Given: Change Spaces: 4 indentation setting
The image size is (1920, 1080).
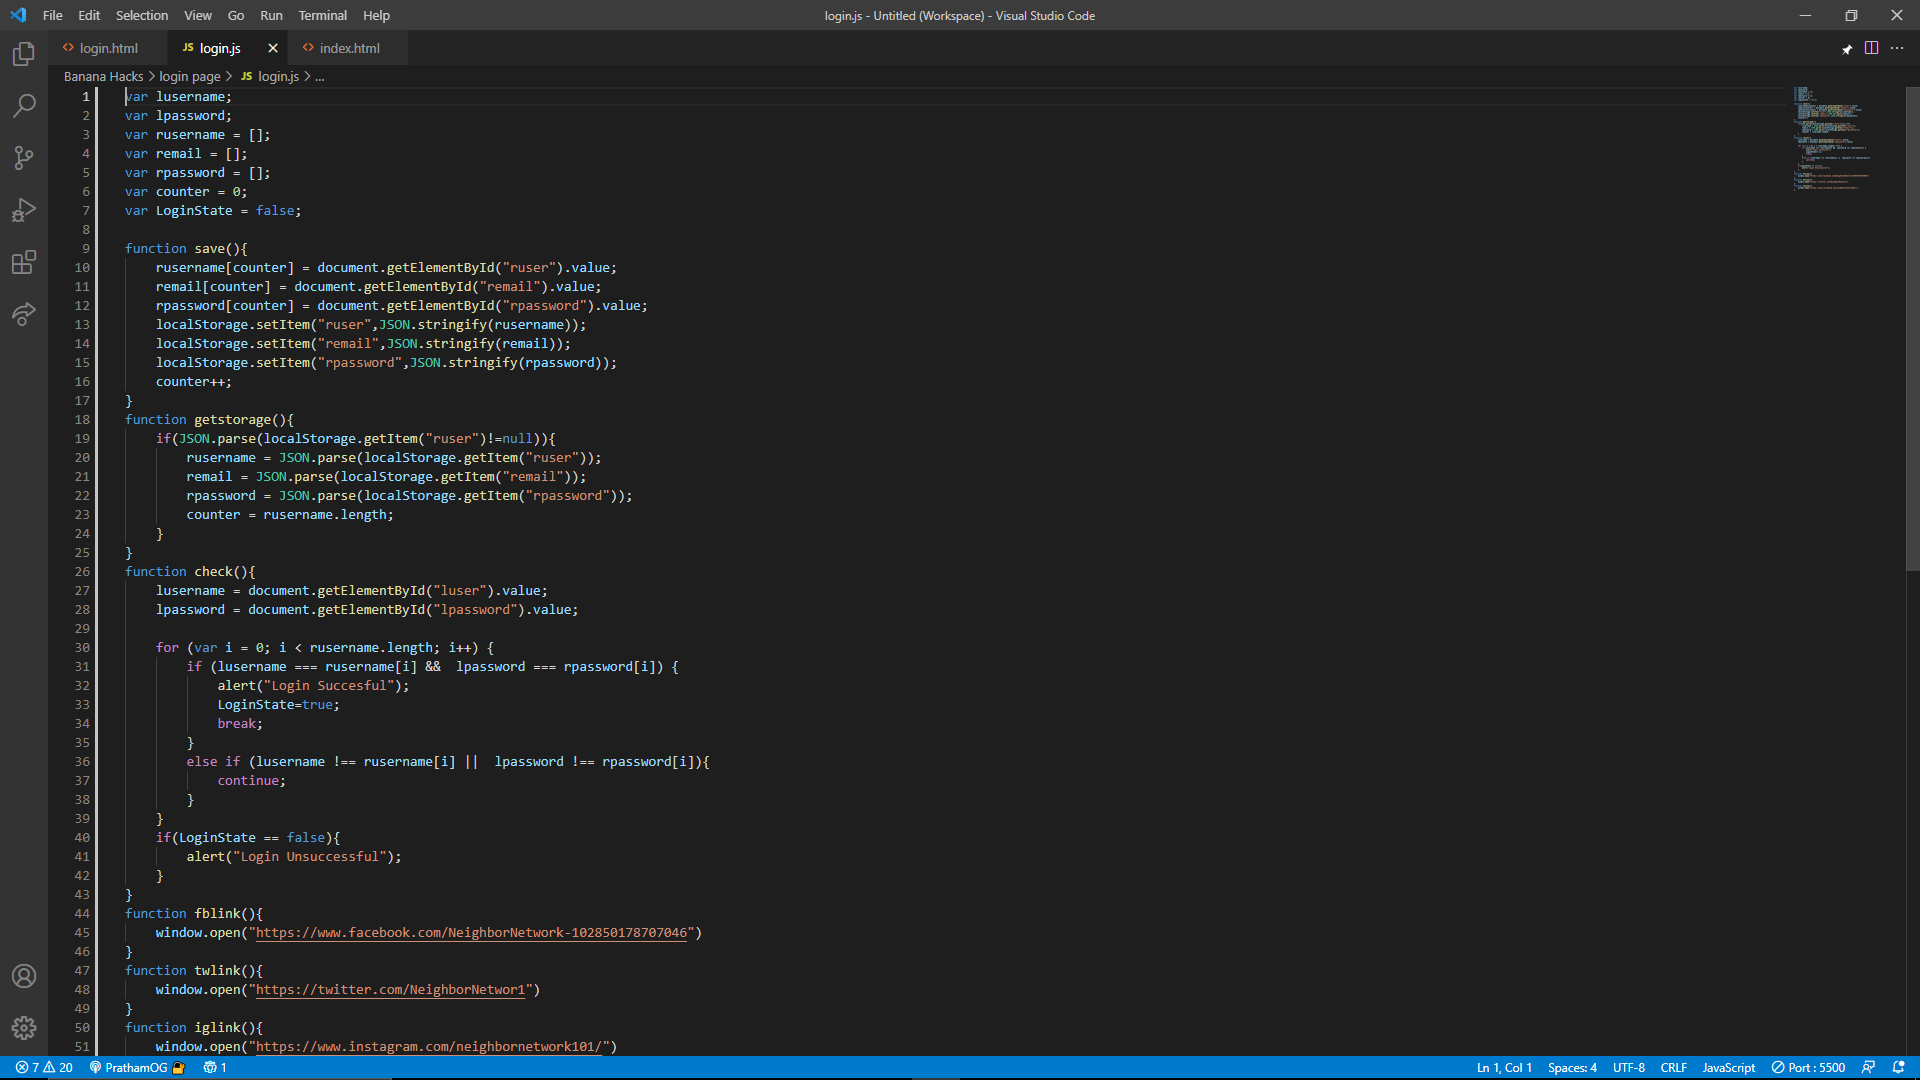Looking at the screenshot, I should 1572,1067.
